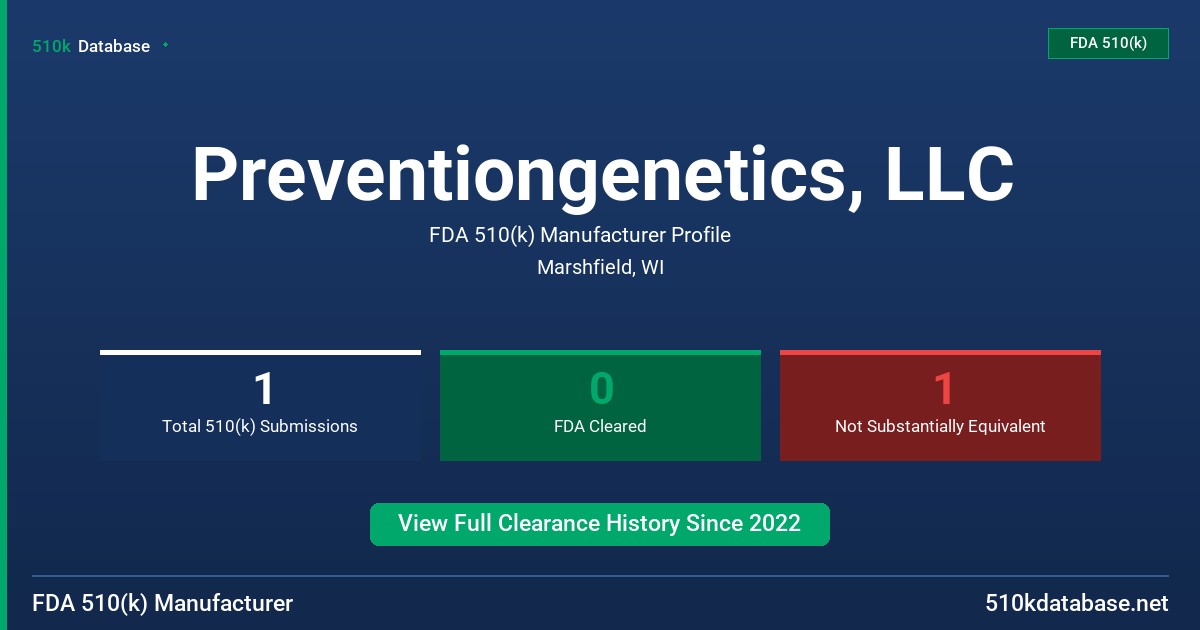Click the FDA 510(k) Manufacturer footer text
The image size is (1200, 630).
point(163,603)
